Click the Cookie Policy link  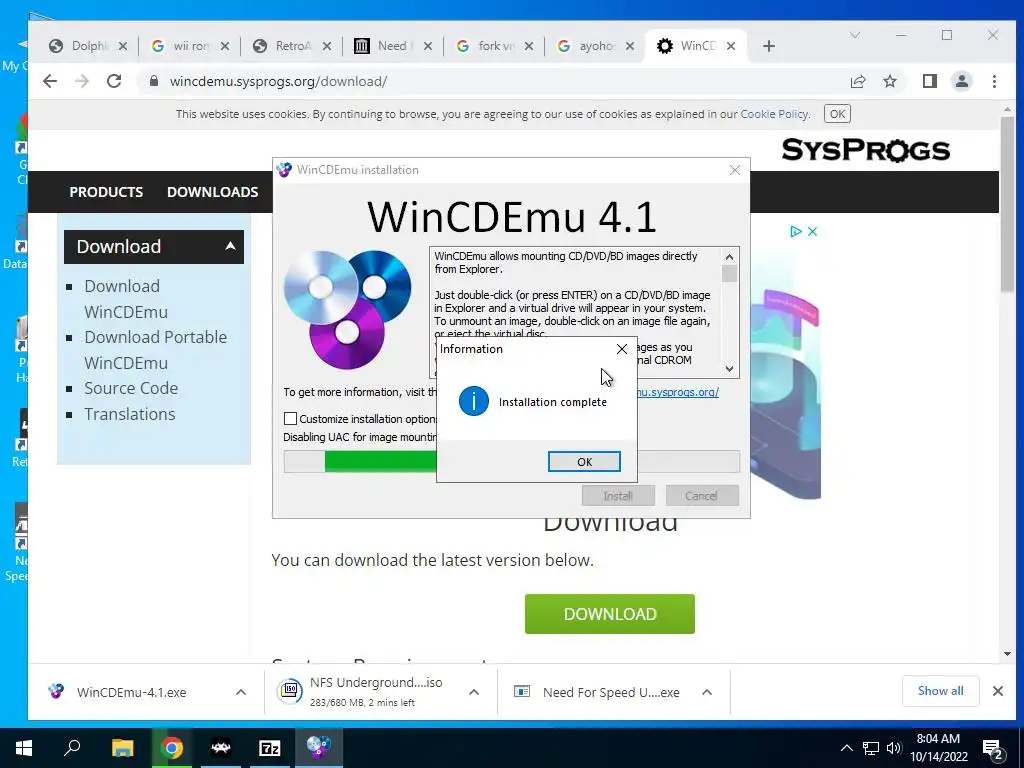(774, 114)
